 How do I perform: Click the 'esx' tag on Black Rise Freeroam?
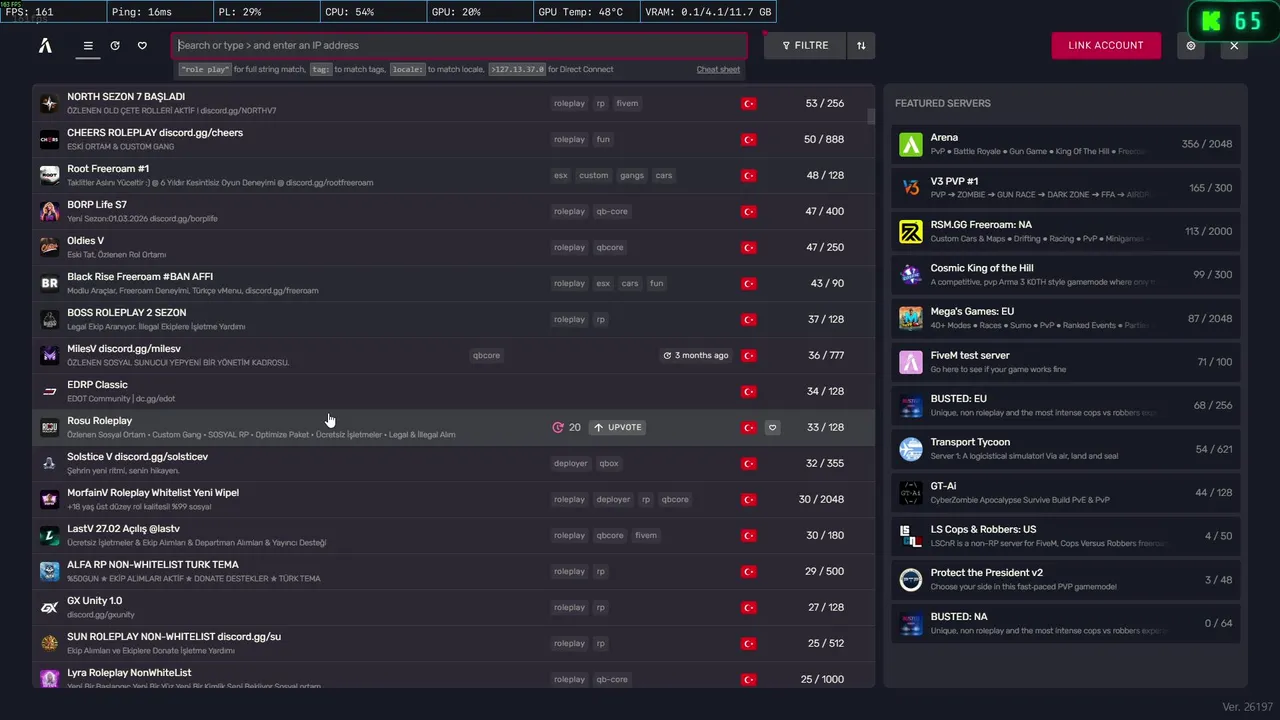click(x=603, y=283)
